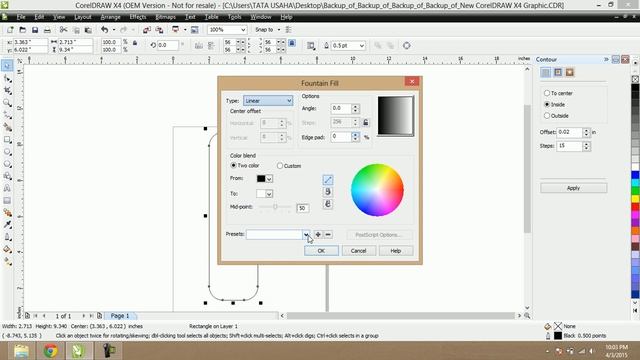Open the Tools menu
The height and width of the screenshot is (360, 640).
(x=234, y=17)
